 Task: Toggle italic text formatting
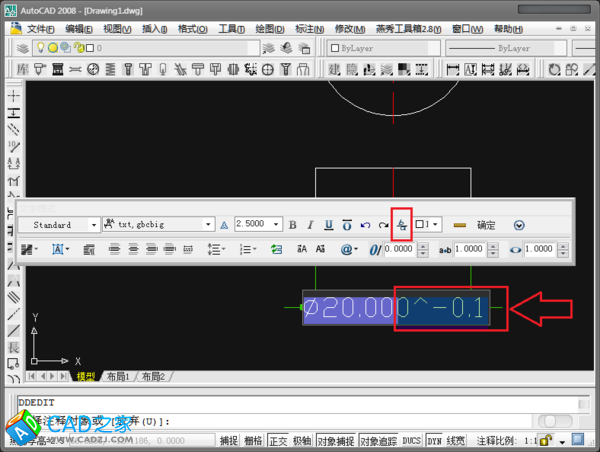[x=311, y=225]
